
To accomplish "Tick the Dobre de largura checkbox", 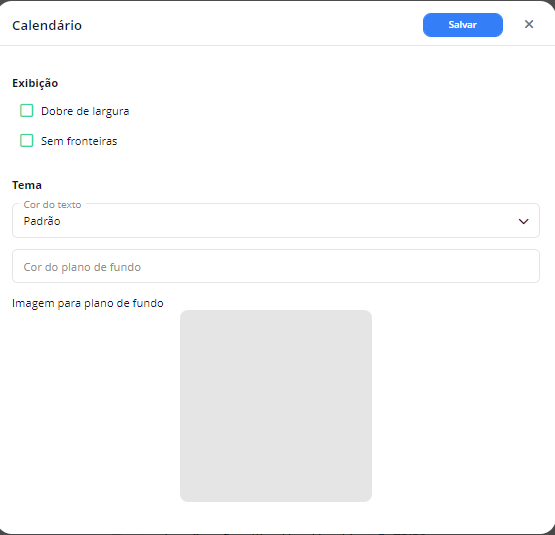I will pyautogui.click(x=27, y=110).
